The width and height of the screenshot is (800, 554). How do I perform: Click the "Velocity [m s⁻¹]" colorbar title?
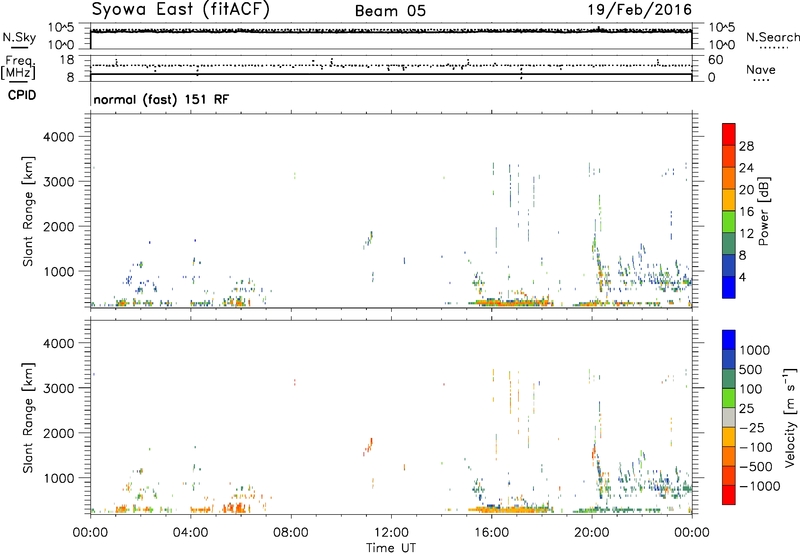790,417
